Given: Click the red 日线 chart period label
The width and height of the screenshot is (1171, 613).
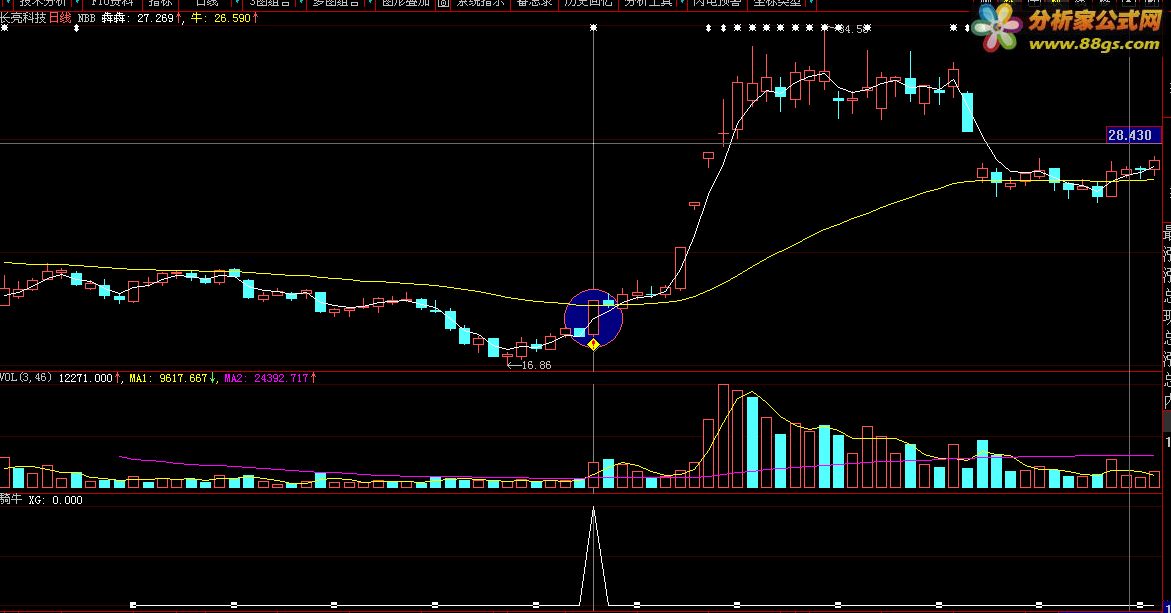Looking at the screenshot, I should click(60, 18).
